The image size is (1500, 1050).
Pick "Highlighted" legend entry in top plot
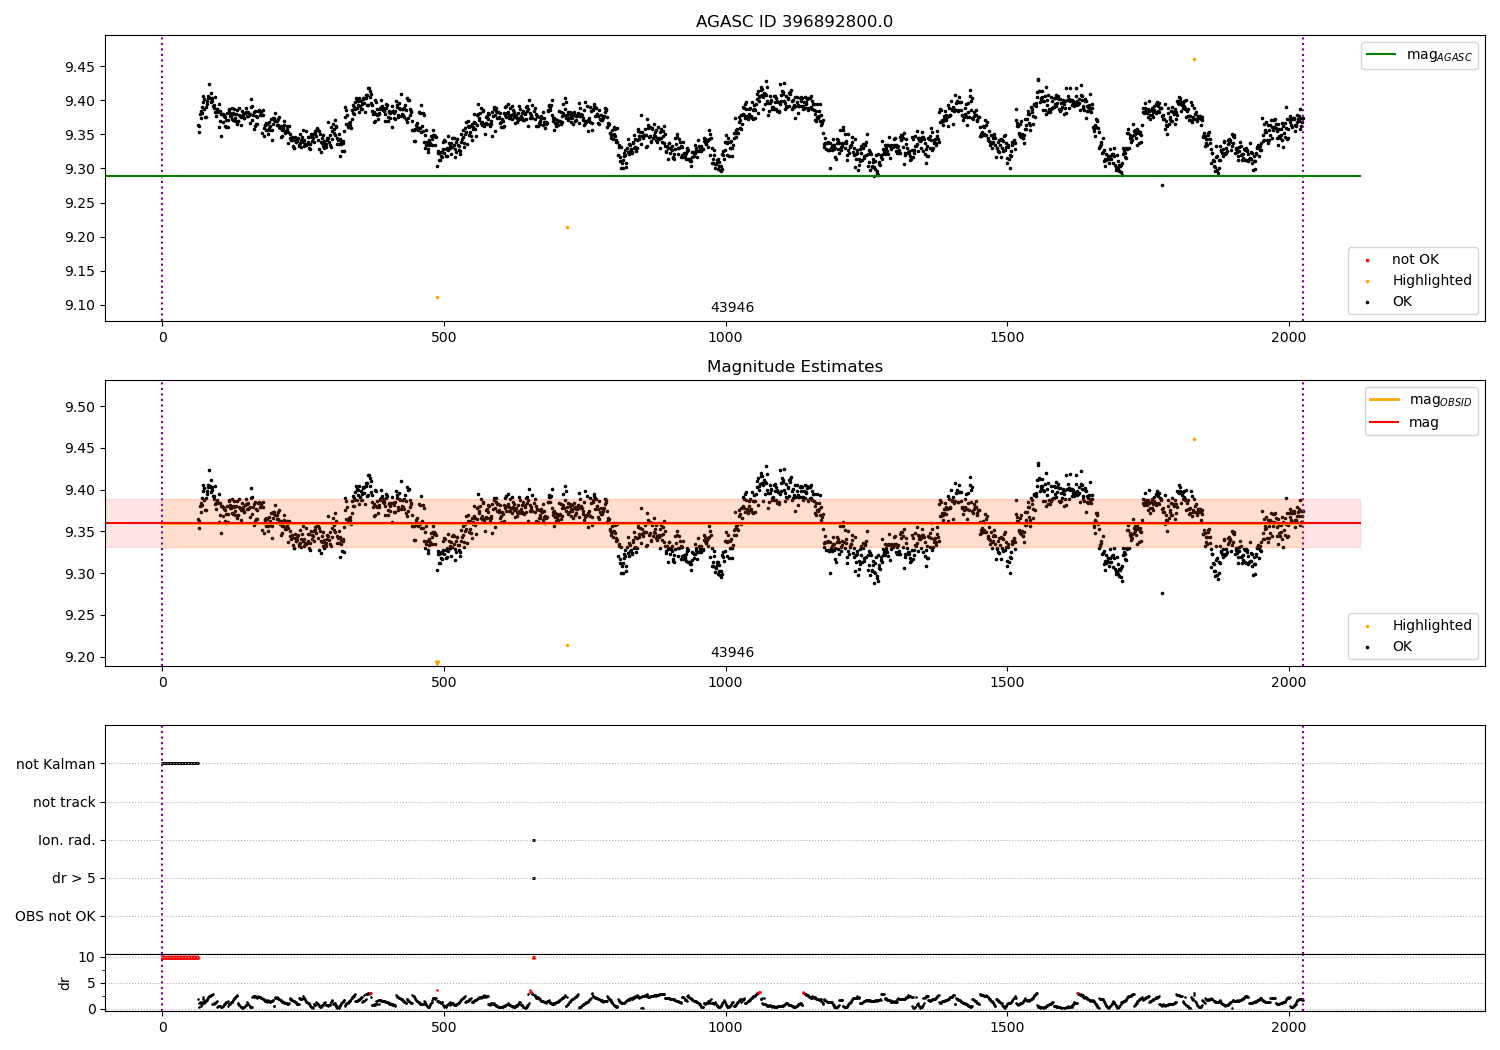(1420, 281)
